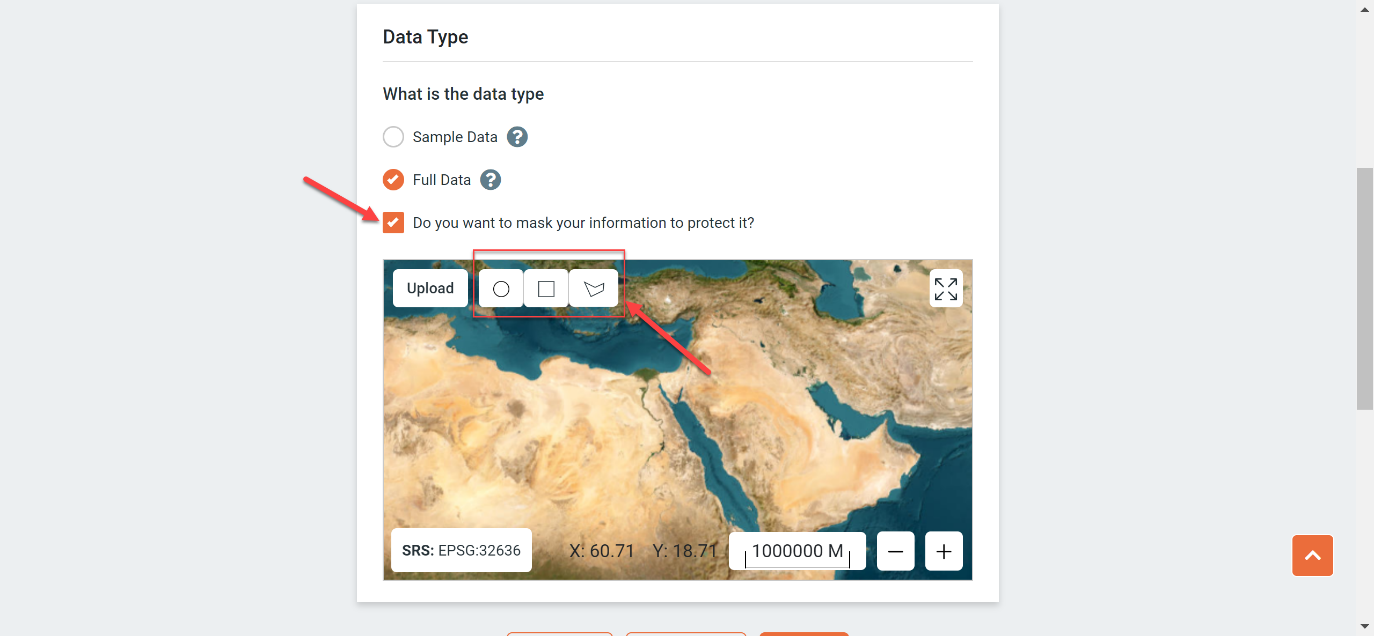Jump to top with orange arrow button
This screenshot has width=1374, height=636.
point(1313,555)
